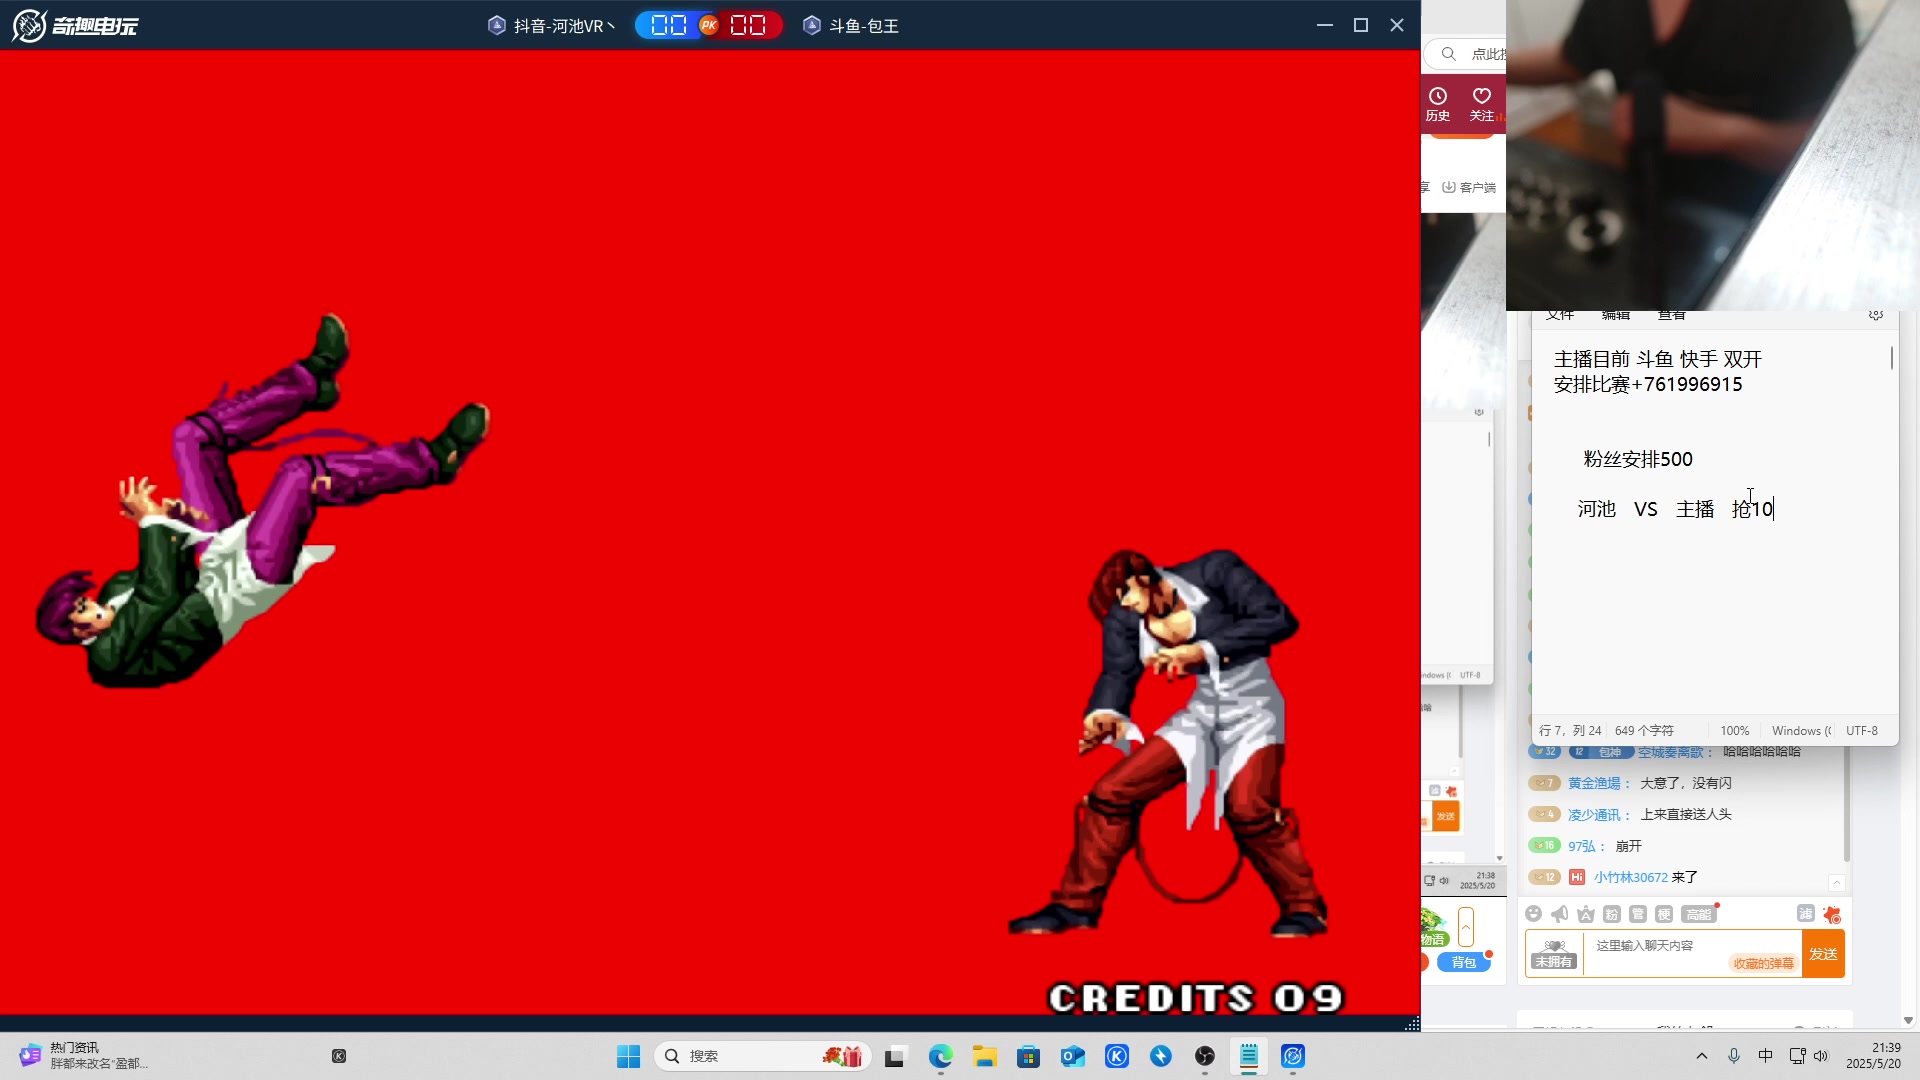Click the chat list vertical scrollbar
This screenshot has height=1080, width=1920.
(x=1846, y=805)
